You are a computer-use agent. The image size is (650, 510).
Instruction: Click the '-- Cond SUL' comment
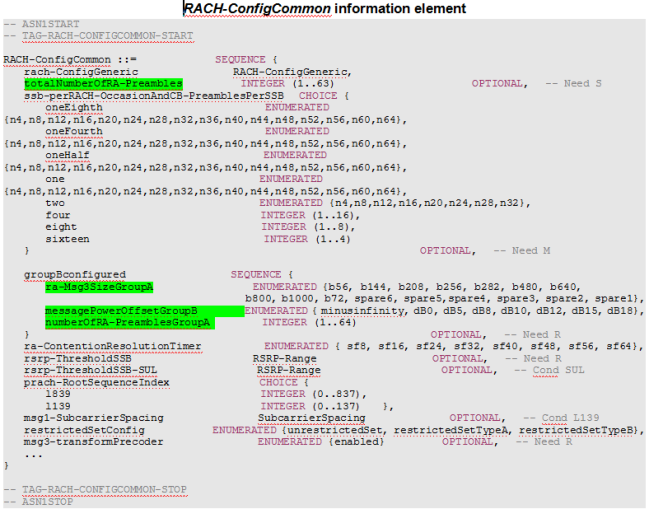click(x=549, y=370)
